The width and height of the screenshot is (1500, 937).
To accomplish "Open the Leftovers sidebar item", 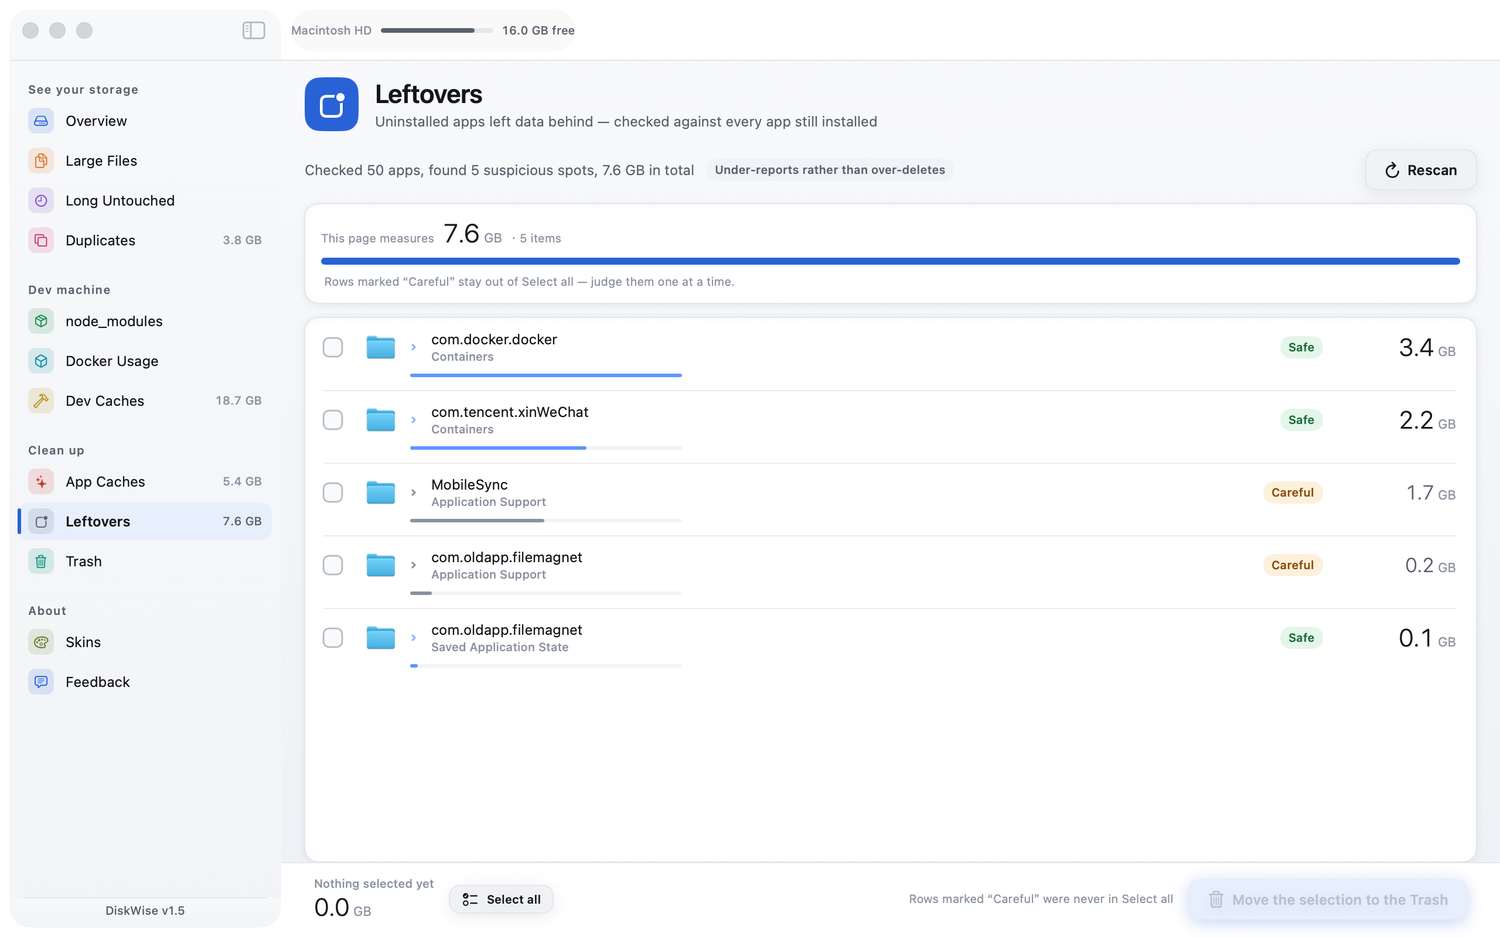I will coord(145,522).
